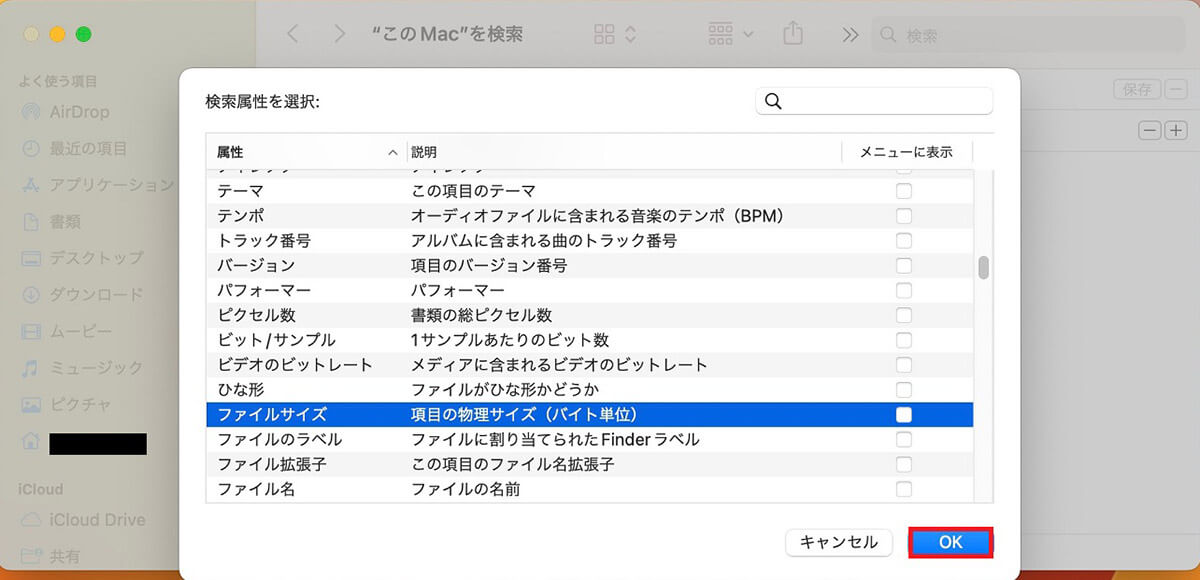Open Finder grouping options dropdown

731,34
